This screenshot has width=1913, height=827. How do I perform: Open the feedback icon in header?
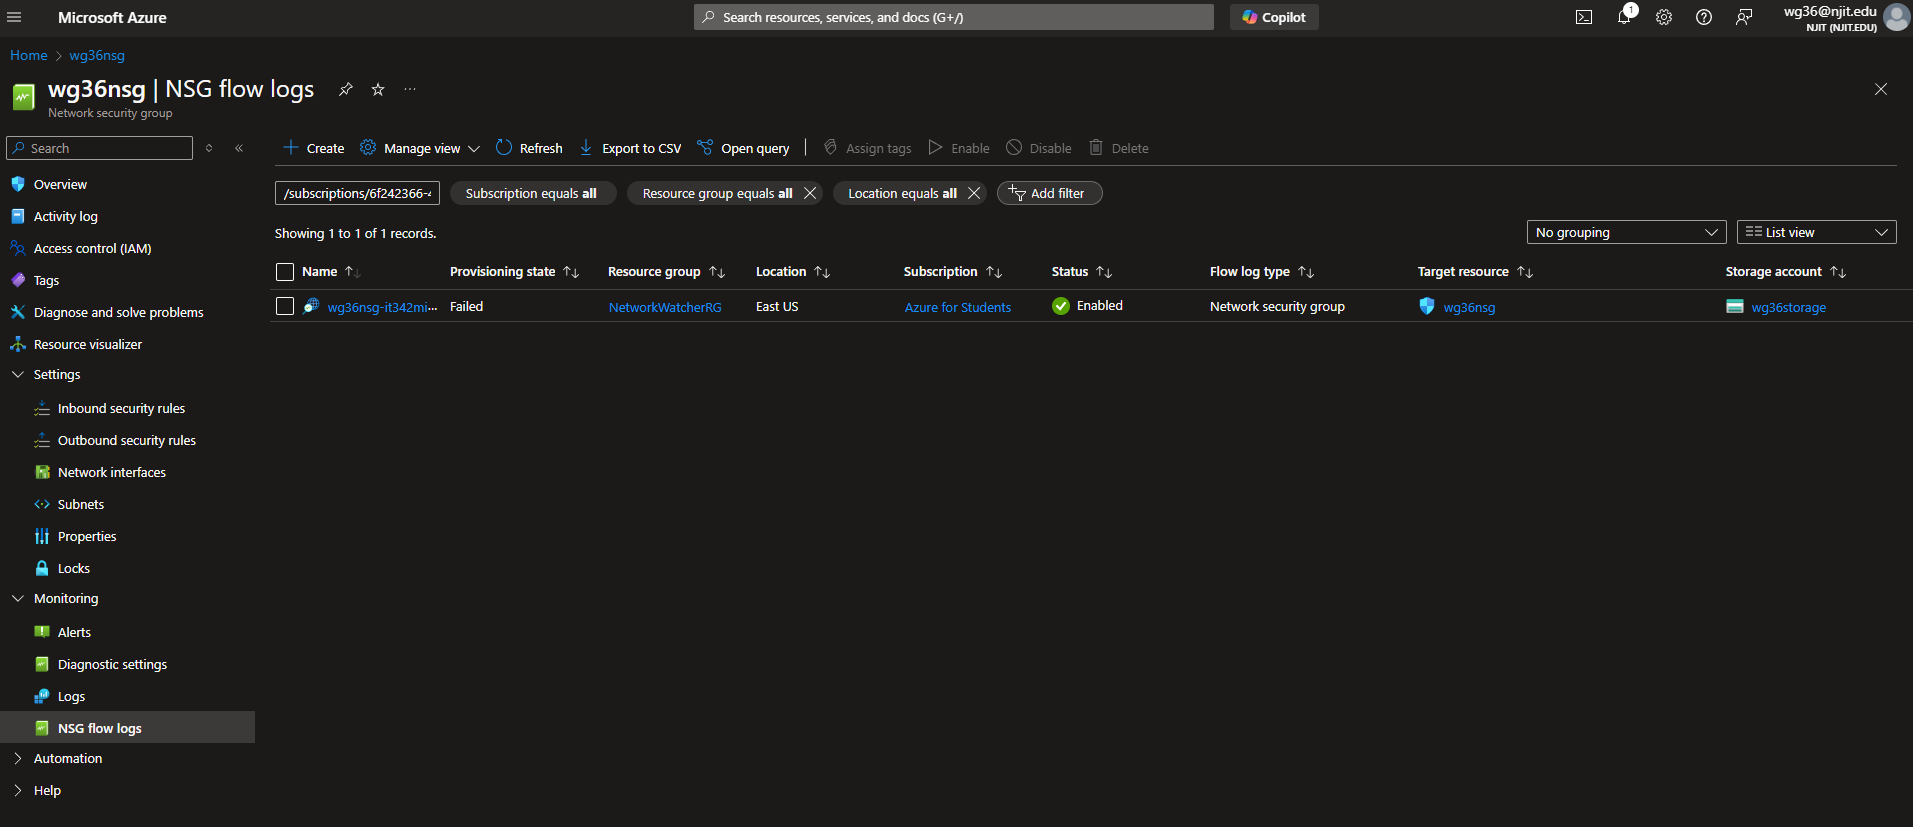[x=1744, y=17]
